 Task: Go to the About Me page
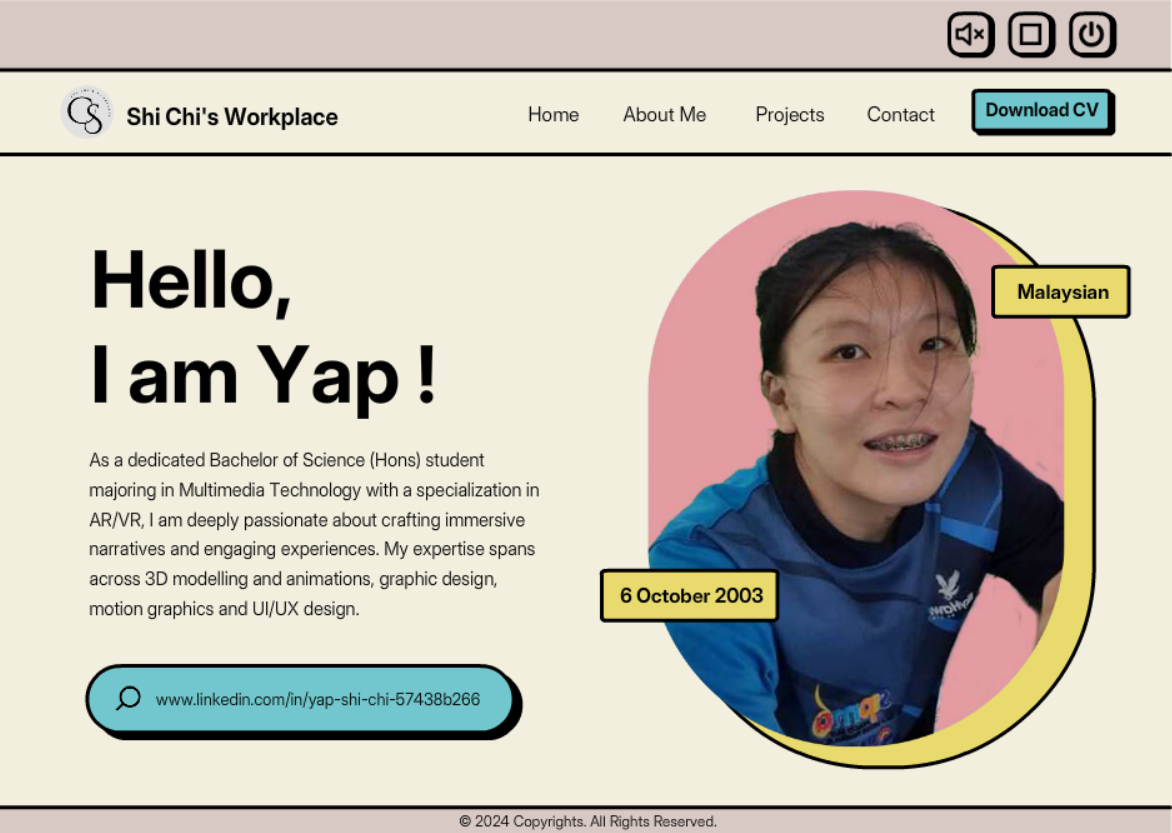664,115
